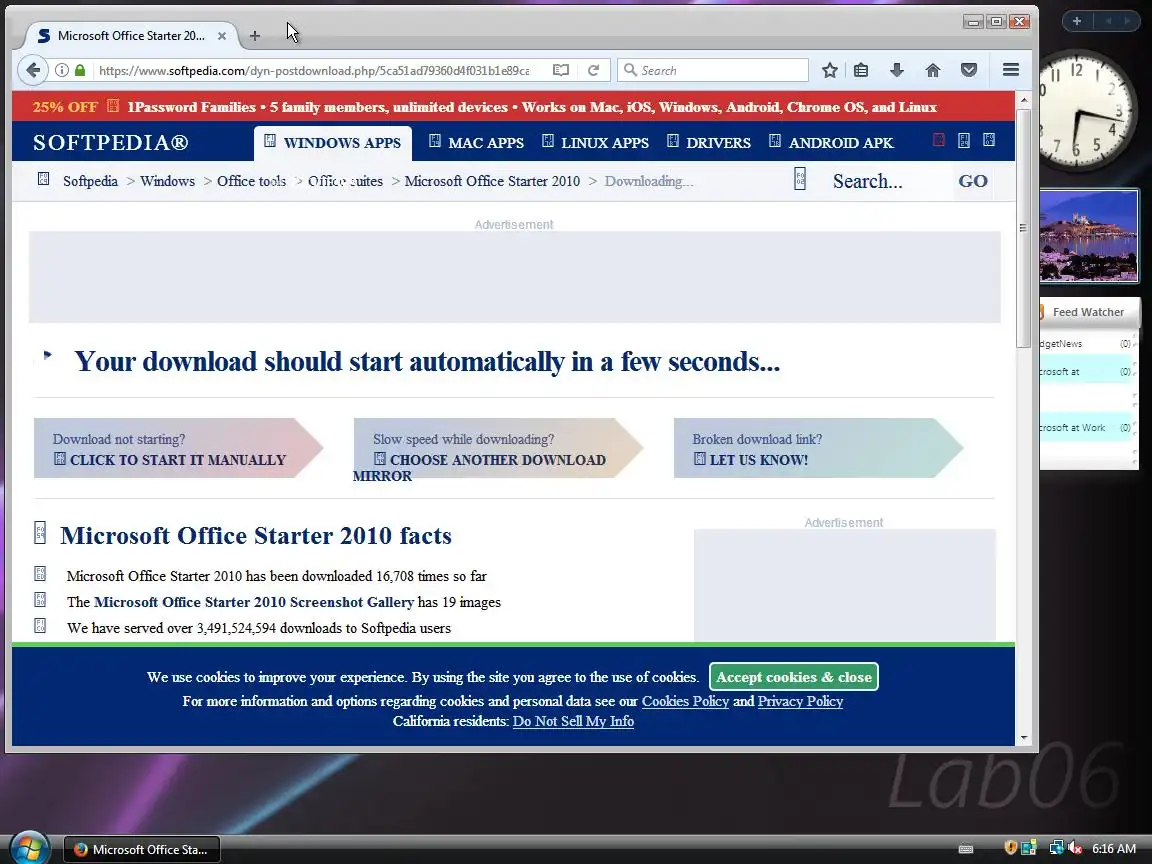Go back using the browser back arrow
The width and height of the screenshot is (1152, 864).
(32, 70)
